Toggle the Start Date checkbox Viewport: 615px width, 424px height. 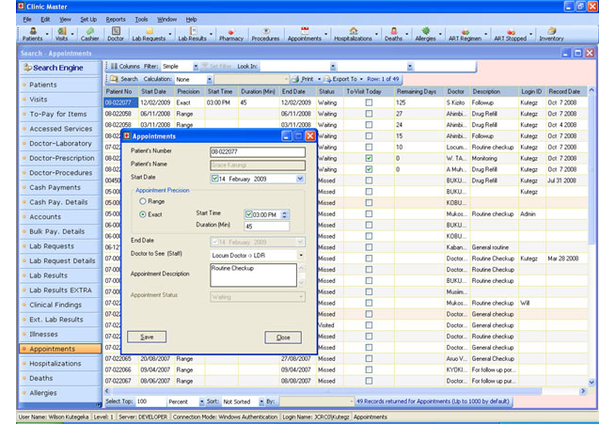coord(215,178)
